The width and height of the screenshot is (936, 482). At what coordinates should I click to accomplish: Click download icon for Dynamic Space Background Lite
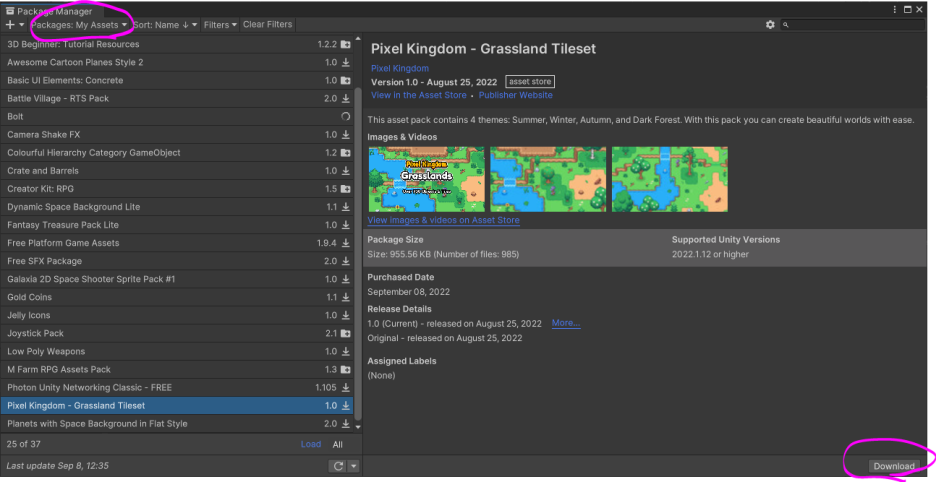tap(346, 207)
